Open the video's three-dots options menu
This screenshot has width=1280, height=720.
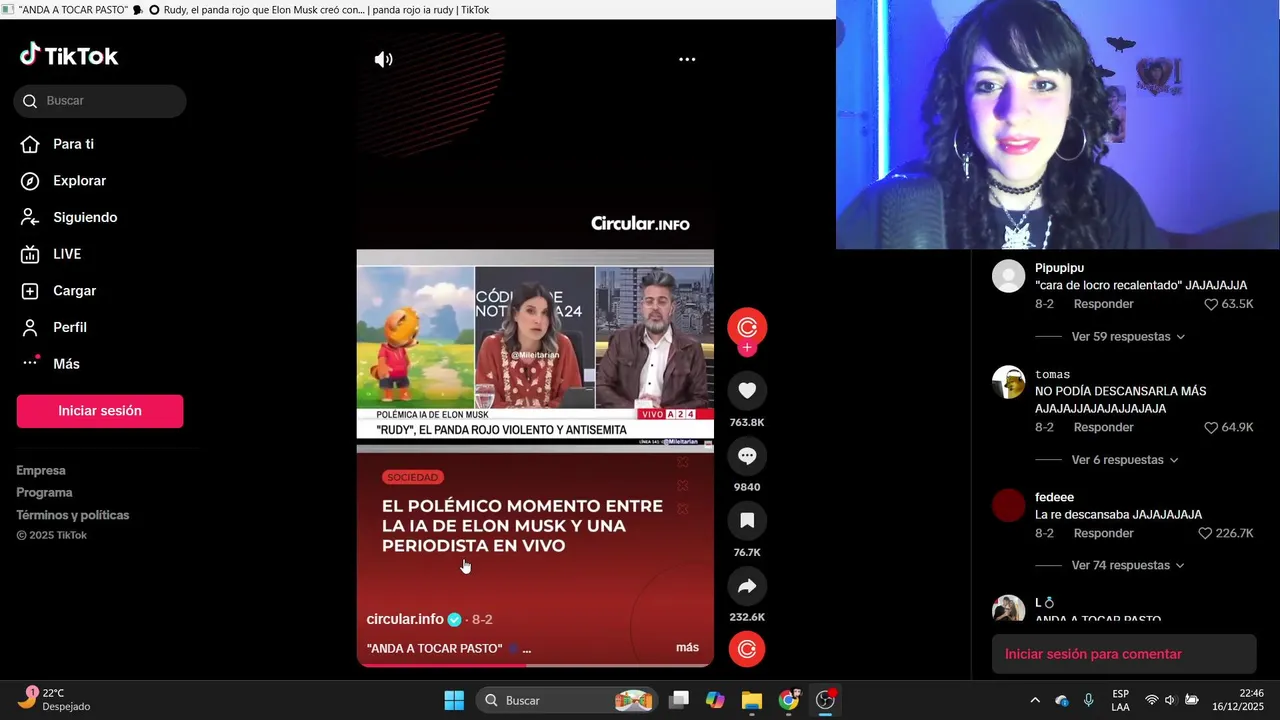[x=687, y=59]
